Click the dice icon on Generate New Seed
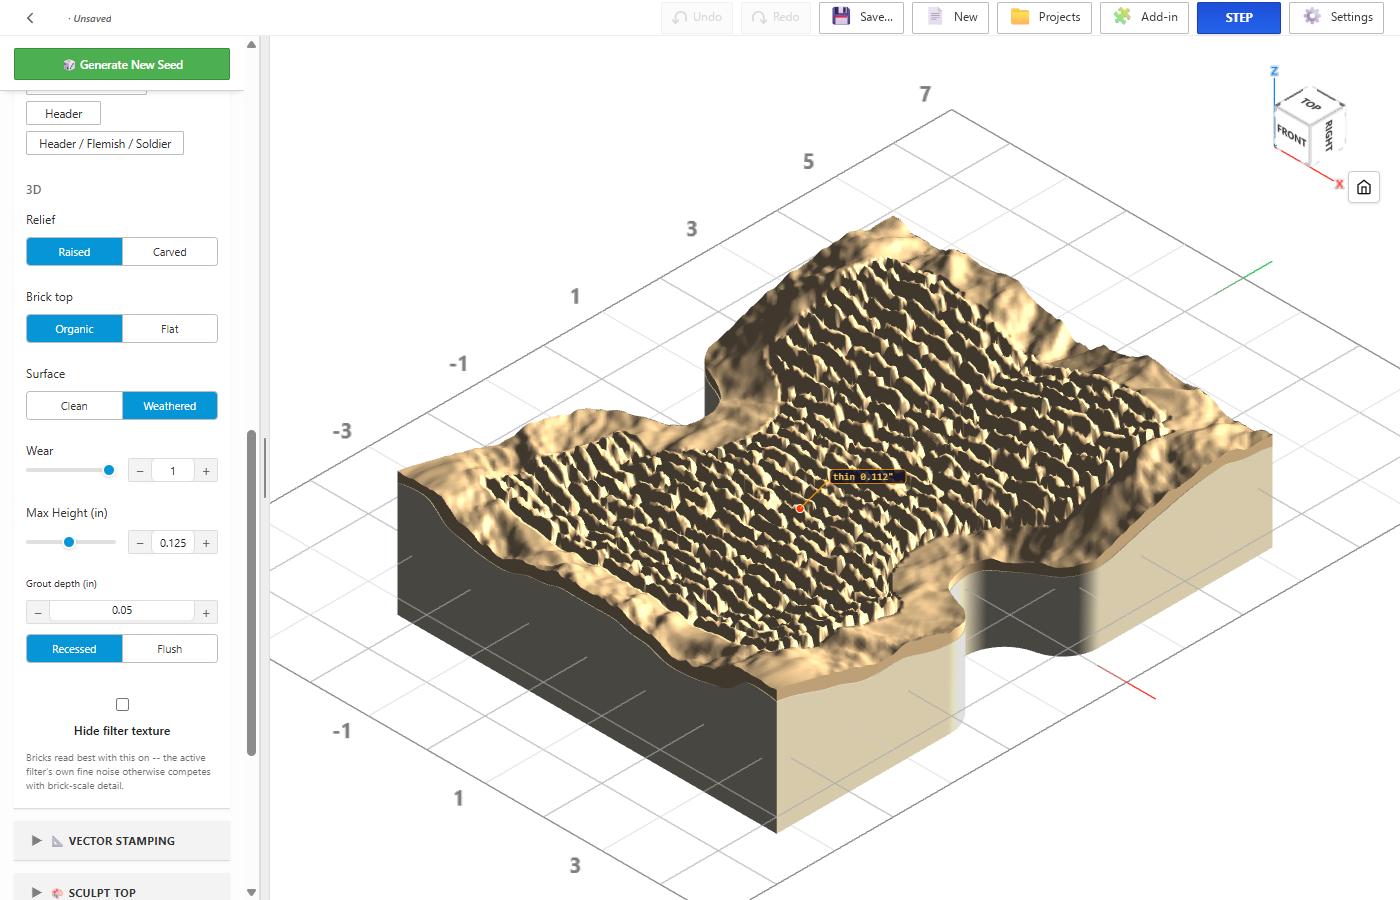Viewport: 1400px width, 900px height. coord(69,65)
